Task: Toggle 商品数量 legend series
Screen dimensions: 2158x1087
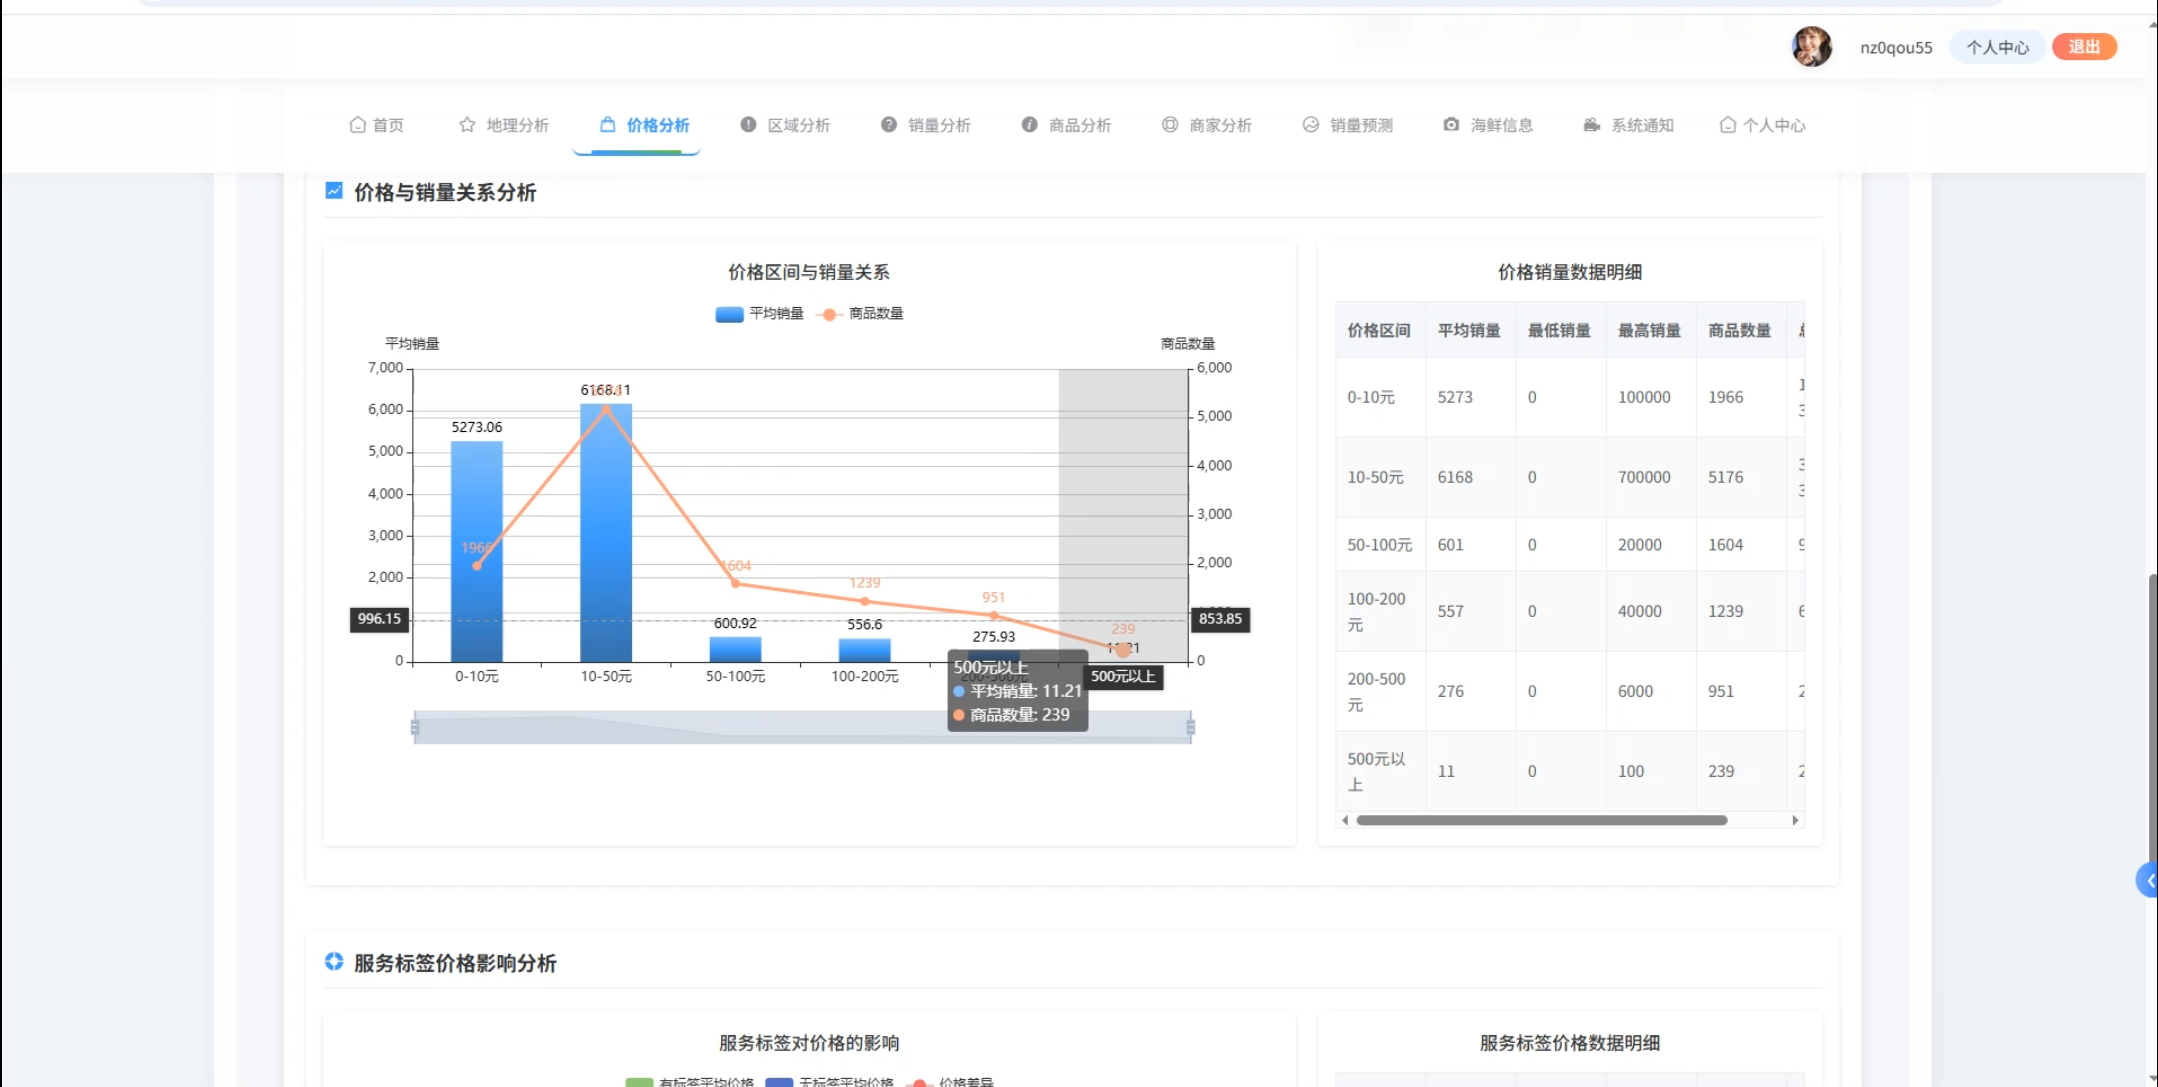Action: click(x=860, y=314)
